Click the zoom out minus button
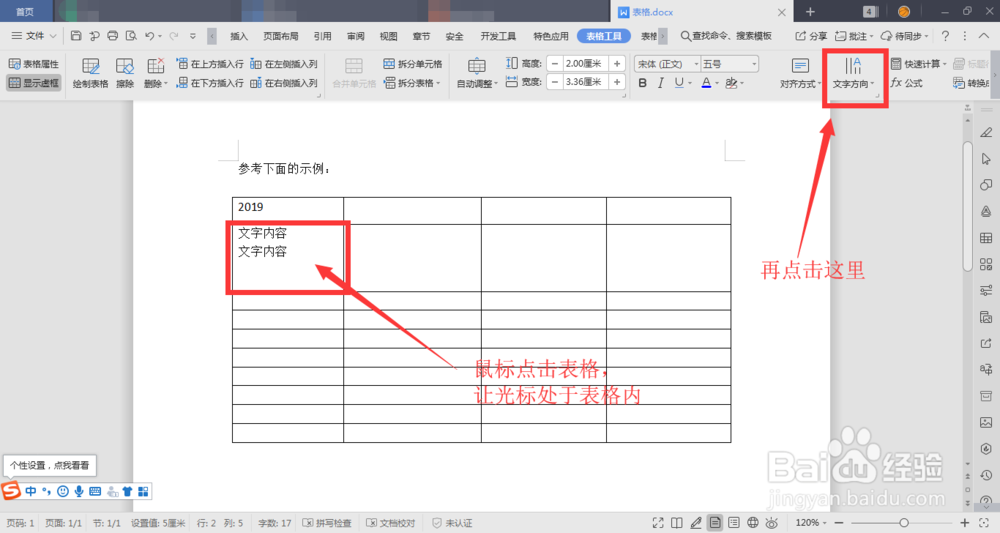Image resolution: width=1000 pixels, height=533 pixels. [839, 523]
